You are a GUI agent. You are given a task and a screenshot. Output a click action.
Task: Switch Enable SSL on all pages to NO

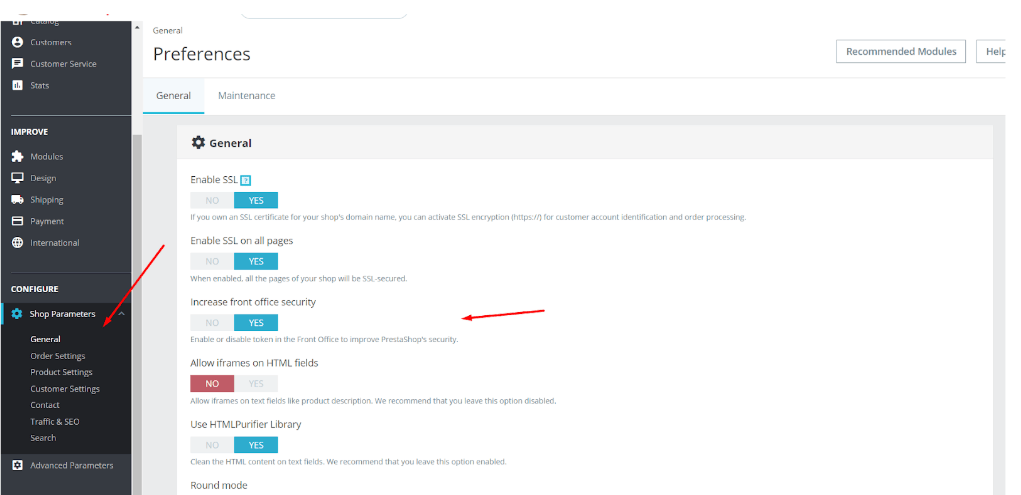(212, 261)
